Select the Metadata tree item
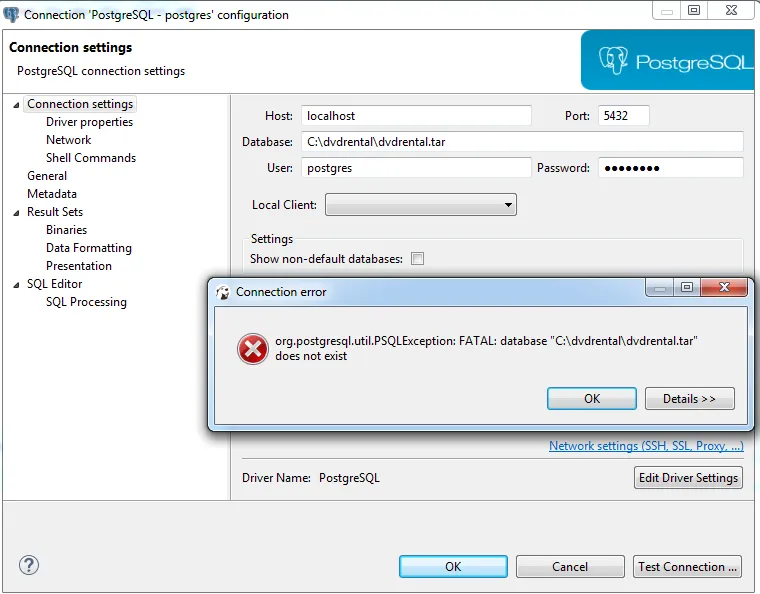Viewport: 760px width, 594px height. (52, 193)
